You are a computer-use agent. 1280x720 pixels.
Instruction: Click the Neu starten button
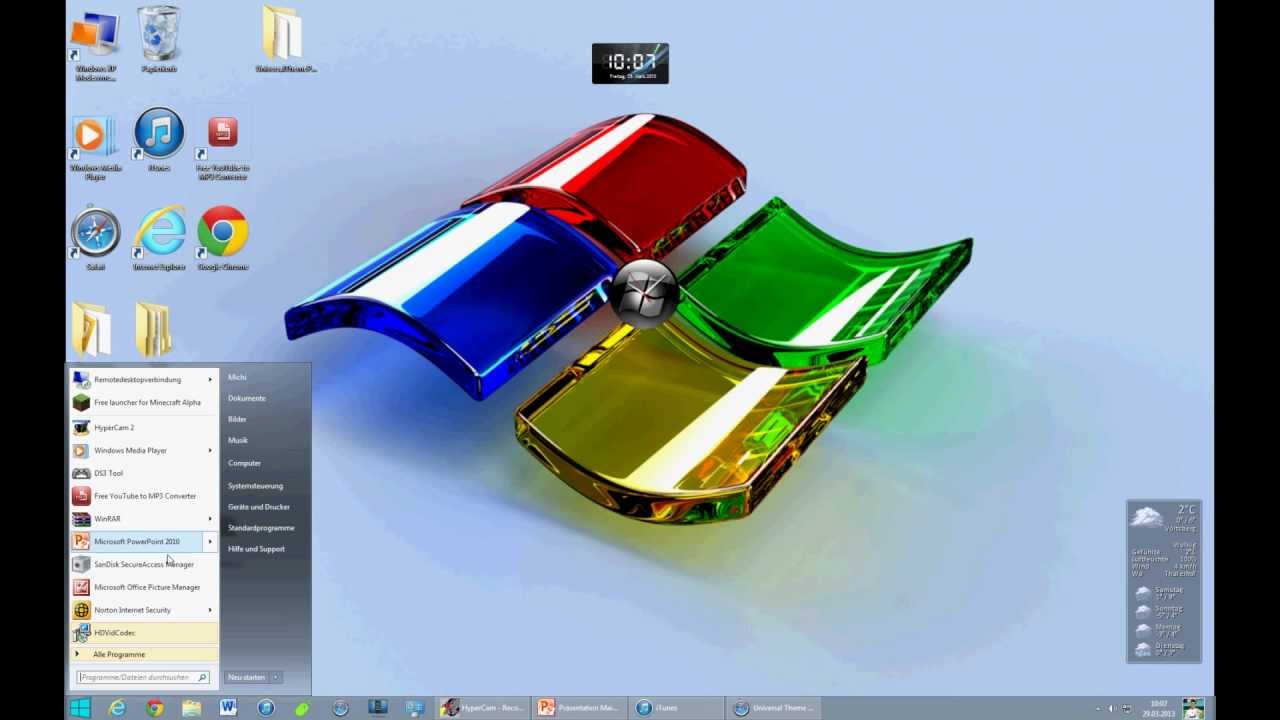[247, 677]
